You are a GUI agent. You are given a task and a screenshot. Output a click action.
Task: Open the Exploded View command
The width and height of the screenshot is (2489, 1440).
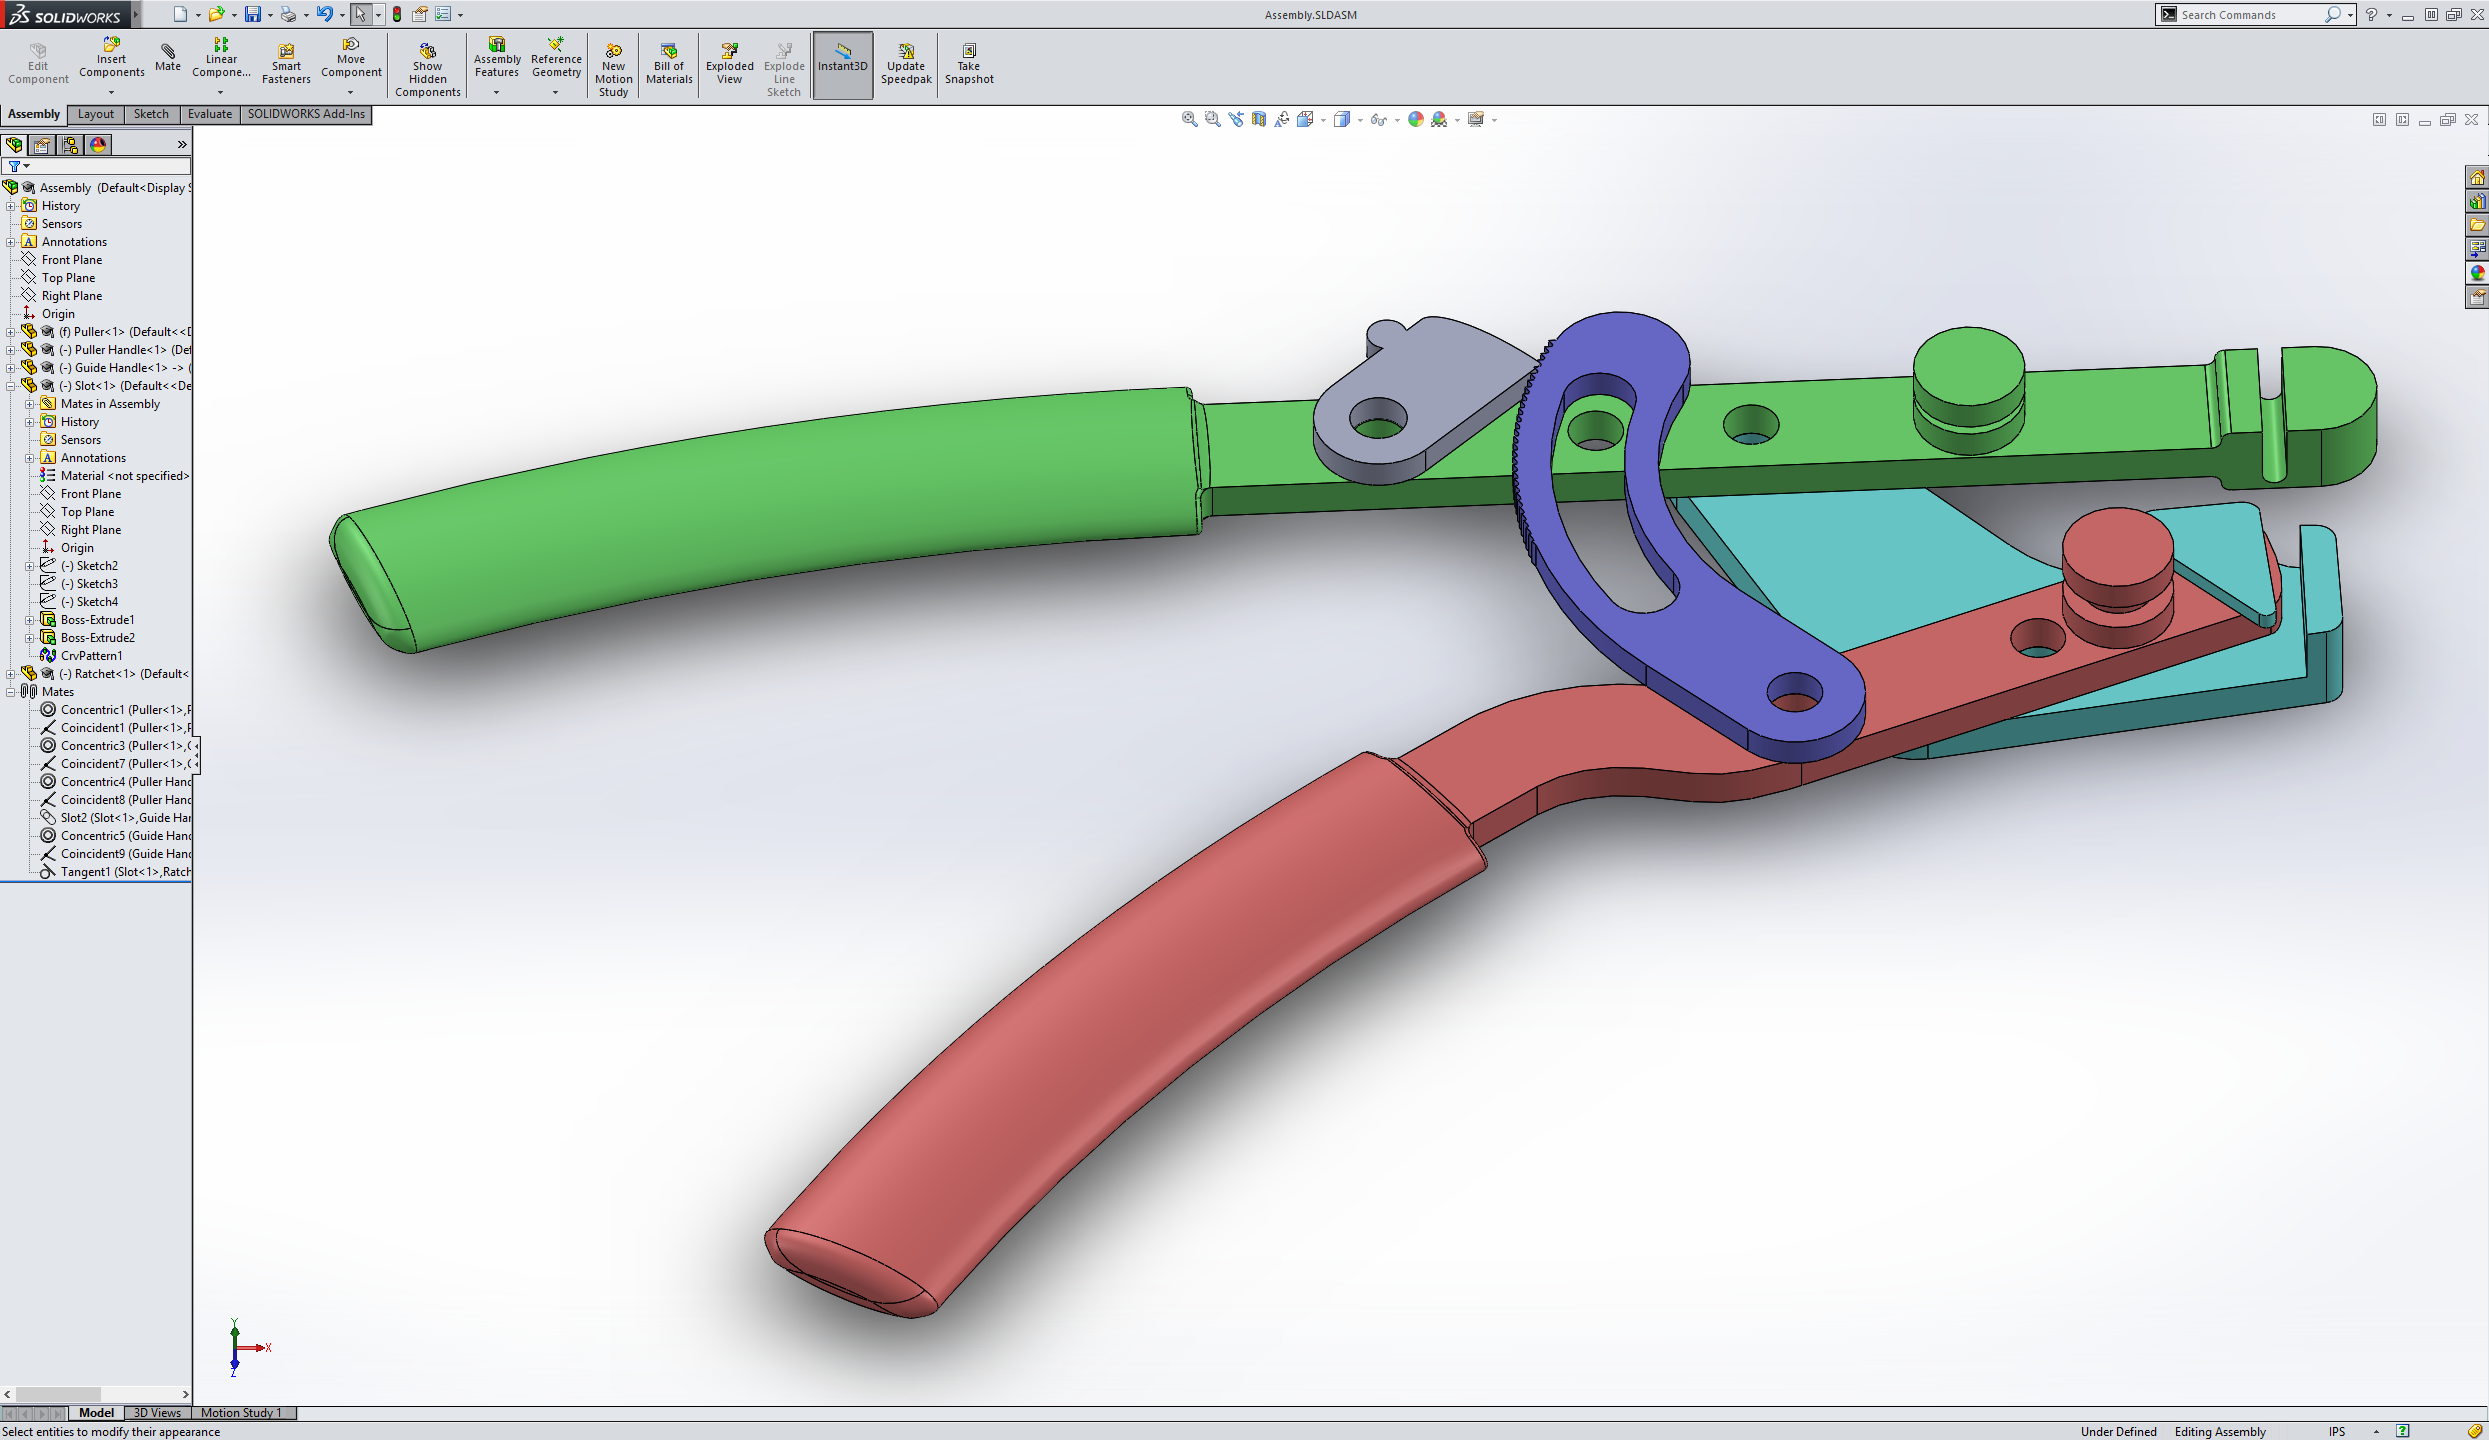pyautogui.click(x=730, y=62)
